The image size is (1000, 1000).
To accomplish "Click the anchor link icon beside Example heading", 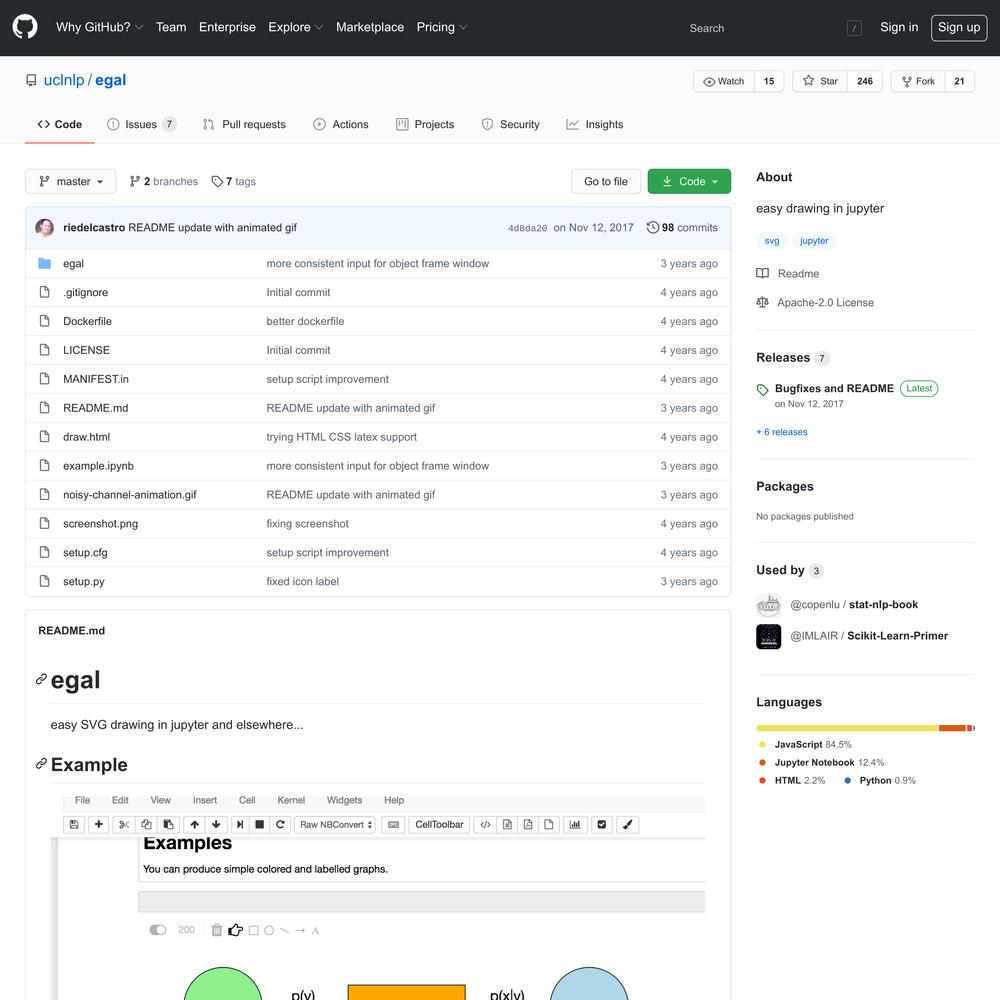I will click(x=41, y=763).
